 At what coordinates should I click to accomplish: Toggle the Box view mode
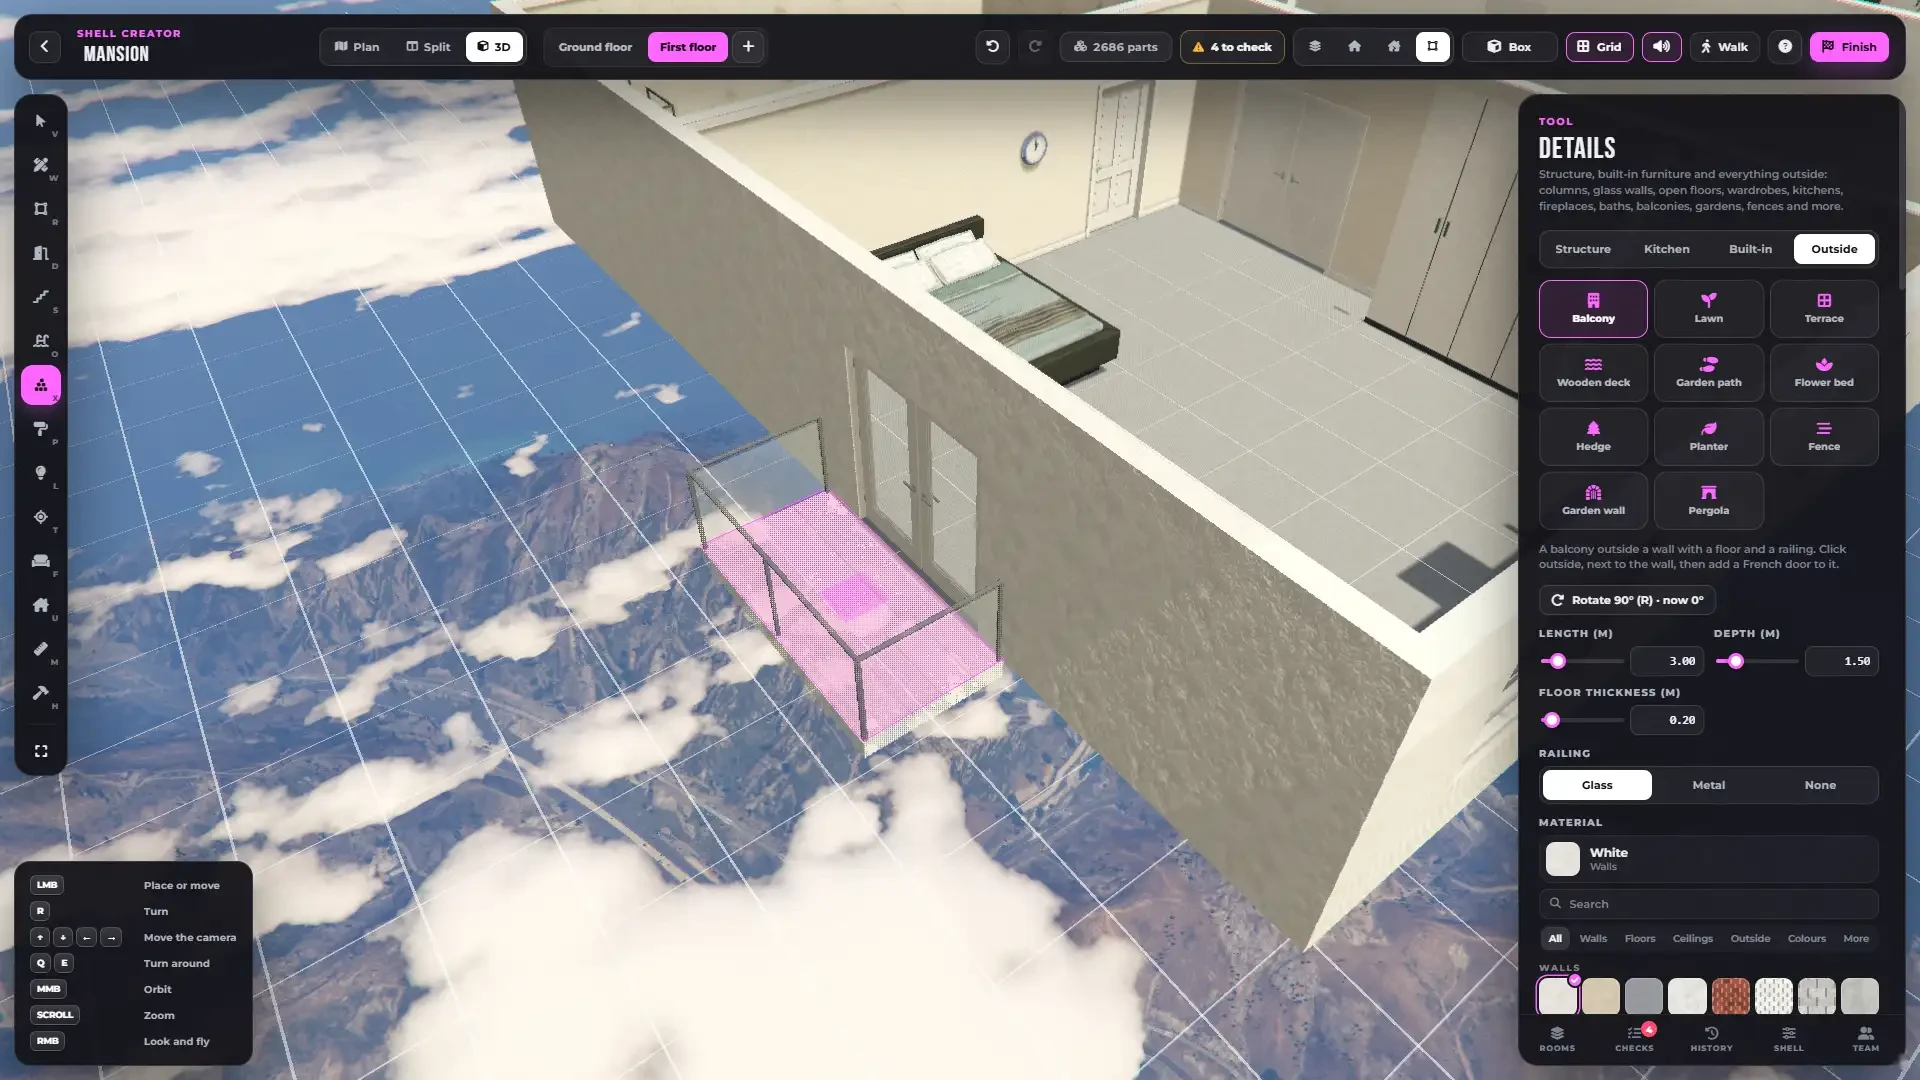click(1509, 47)
